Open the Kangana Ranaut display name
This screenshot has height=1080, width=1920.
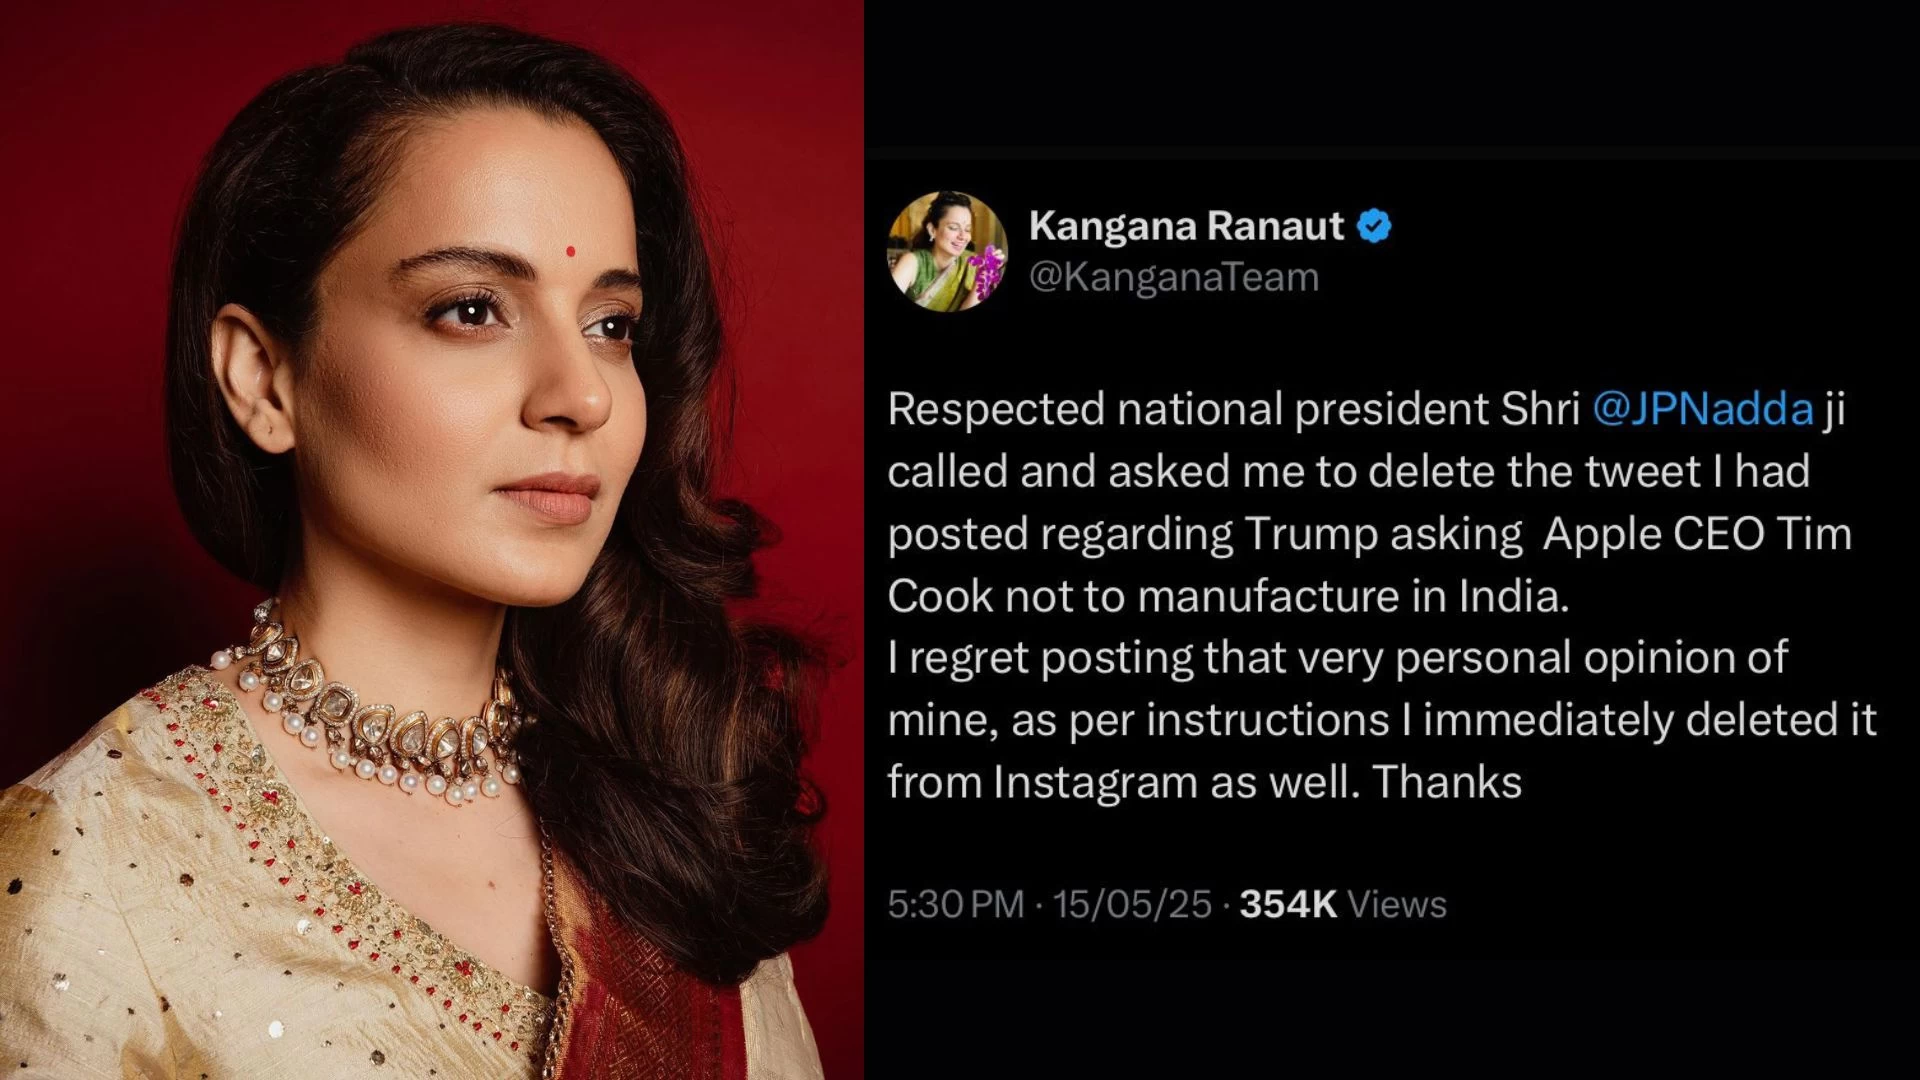pos(1186,226)
